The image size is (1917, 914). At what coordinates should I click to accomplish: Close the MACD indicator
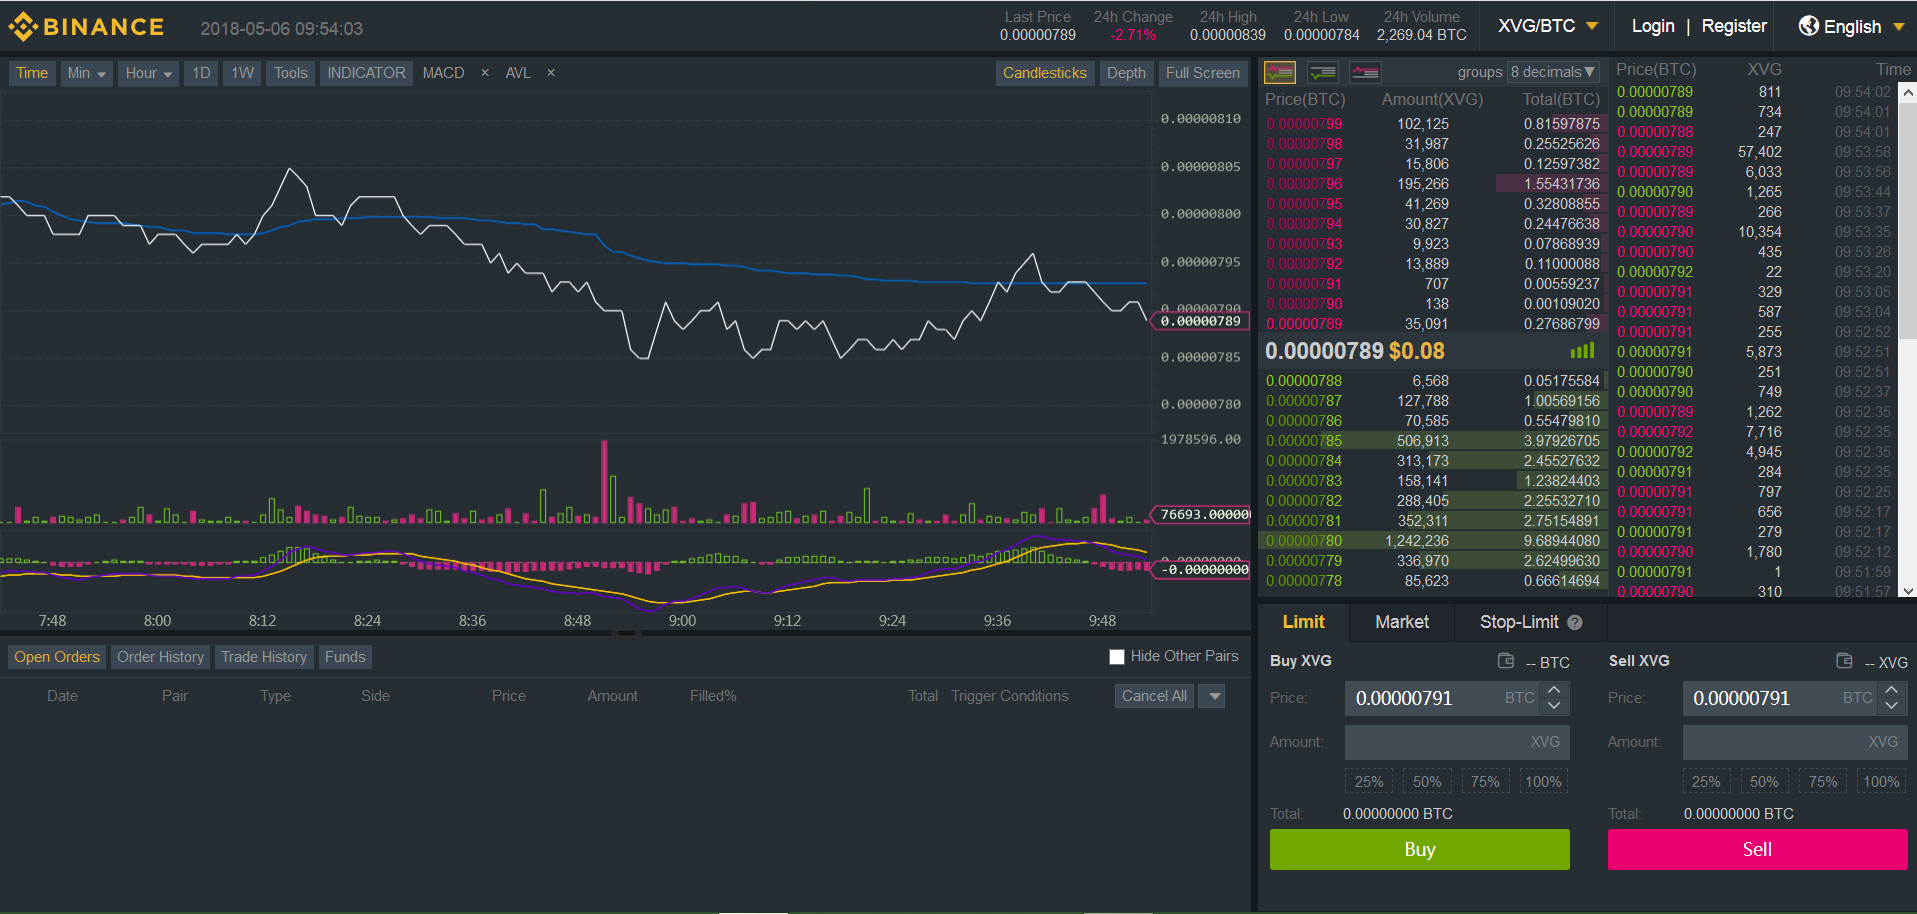(x=485, y=73)
